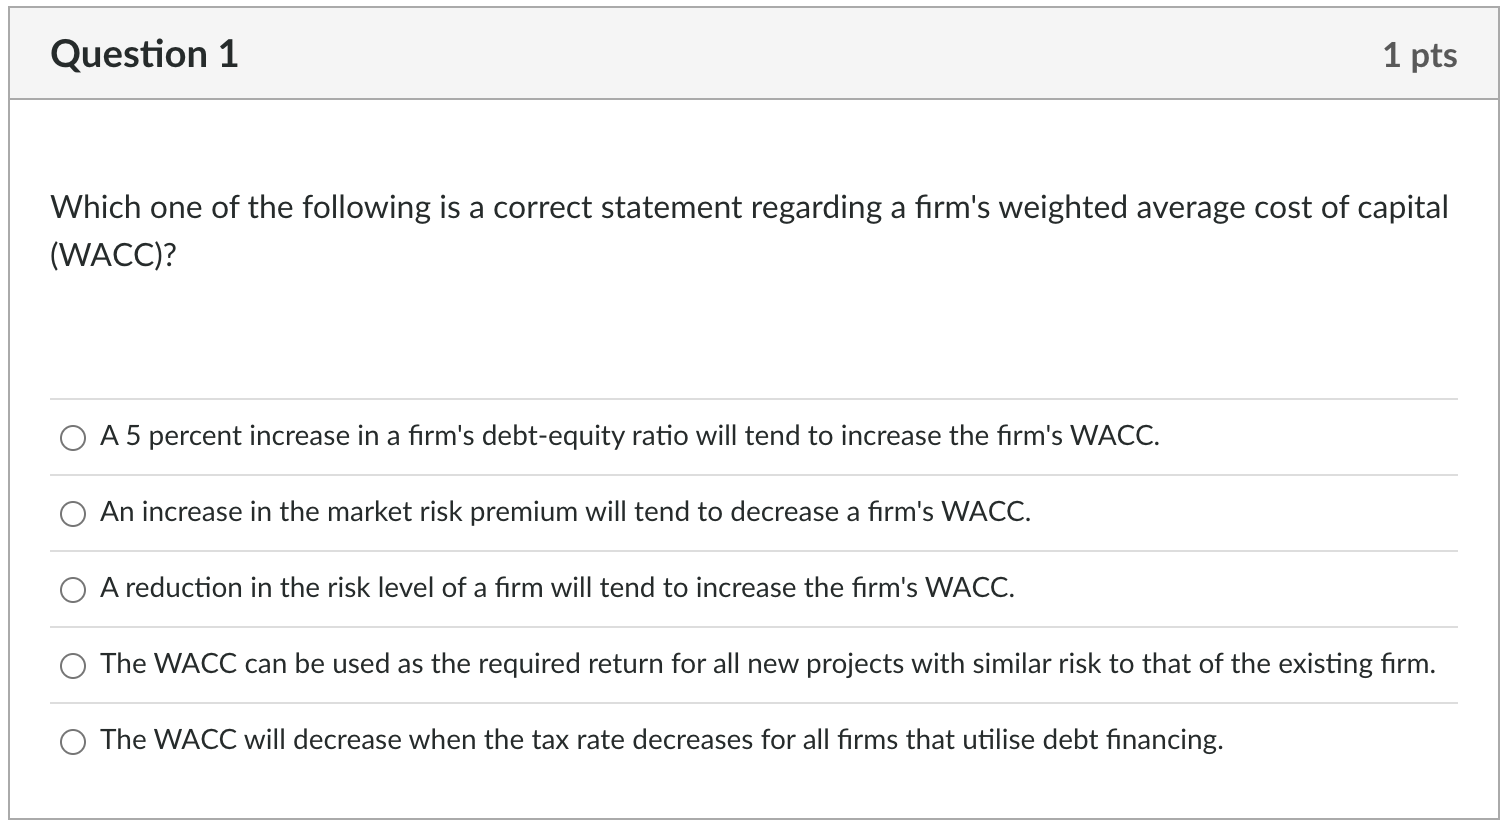Select the debt-equity ratio increase answer radio button
1512x832 pixels.
[x=73, y=438]
